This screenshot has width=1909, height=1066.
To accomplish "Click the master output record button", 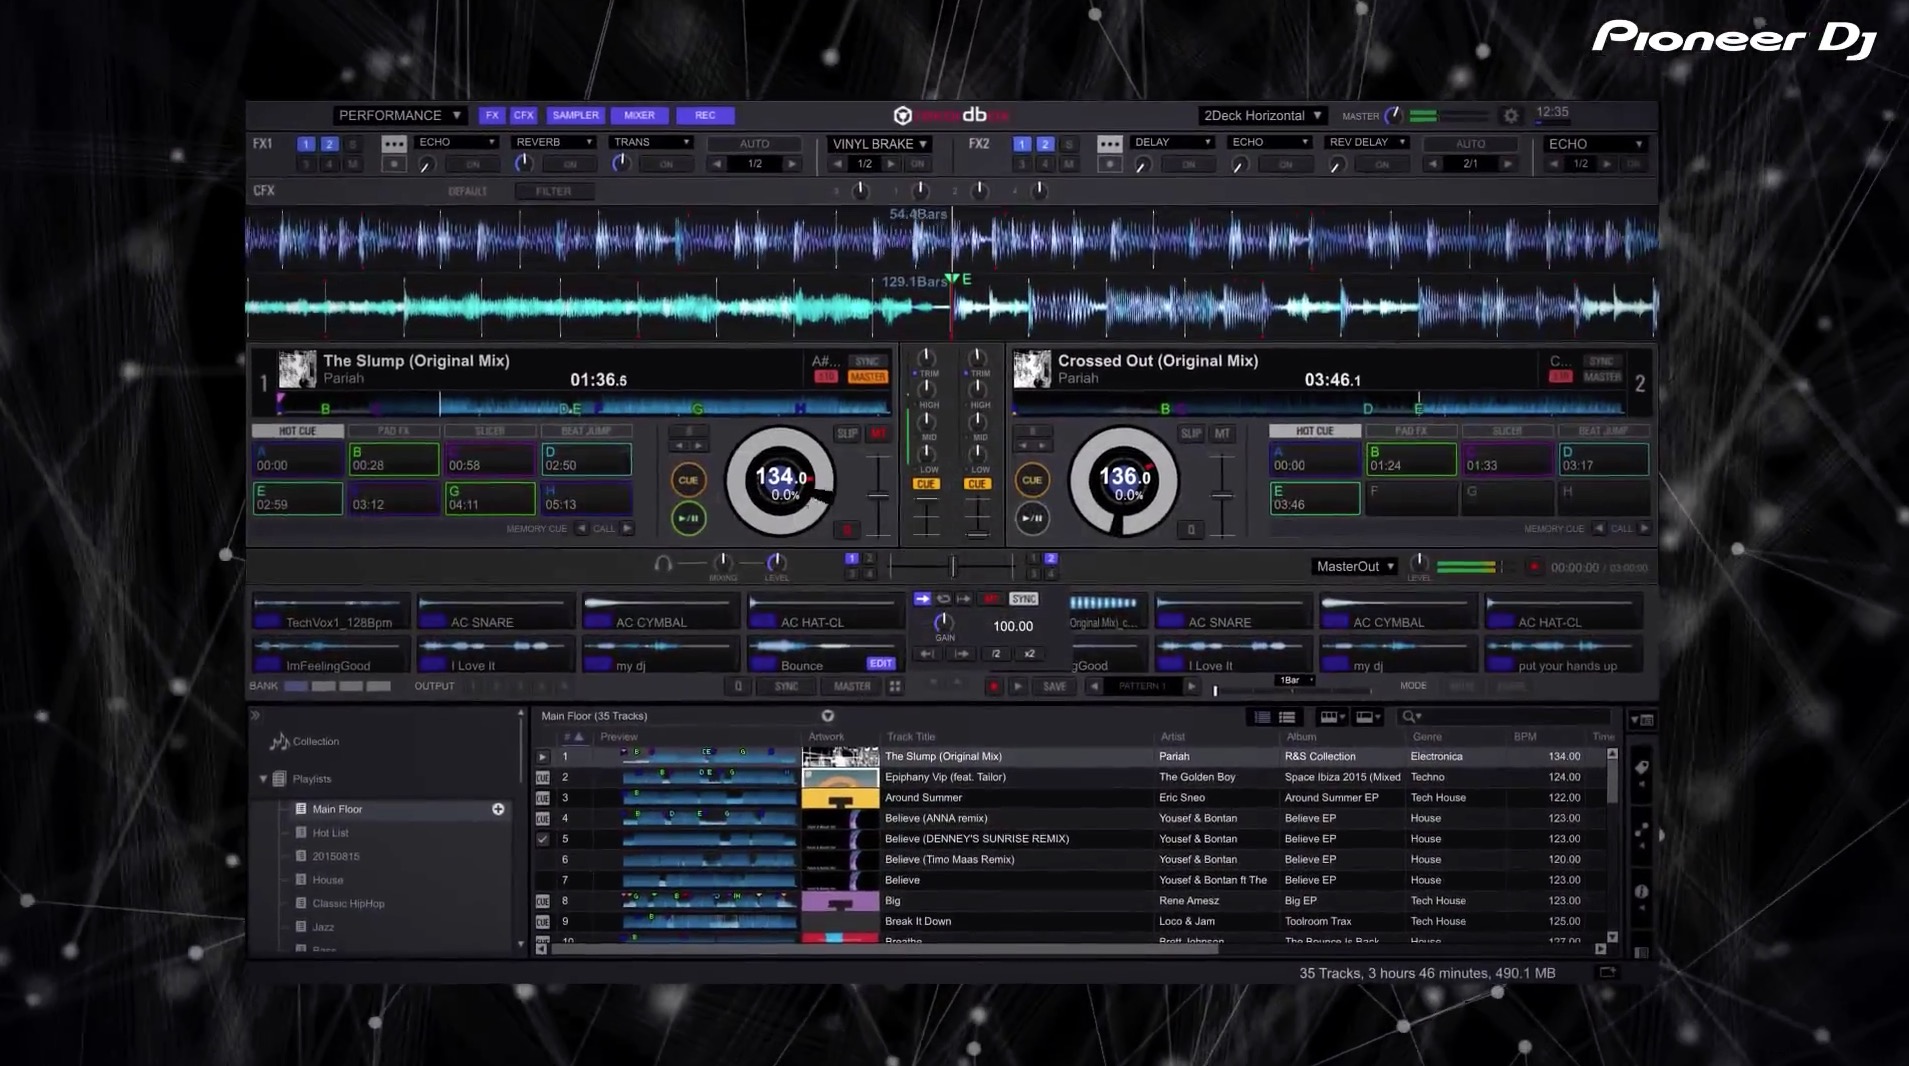I will pyautogui.click(x=1533, y=567).
